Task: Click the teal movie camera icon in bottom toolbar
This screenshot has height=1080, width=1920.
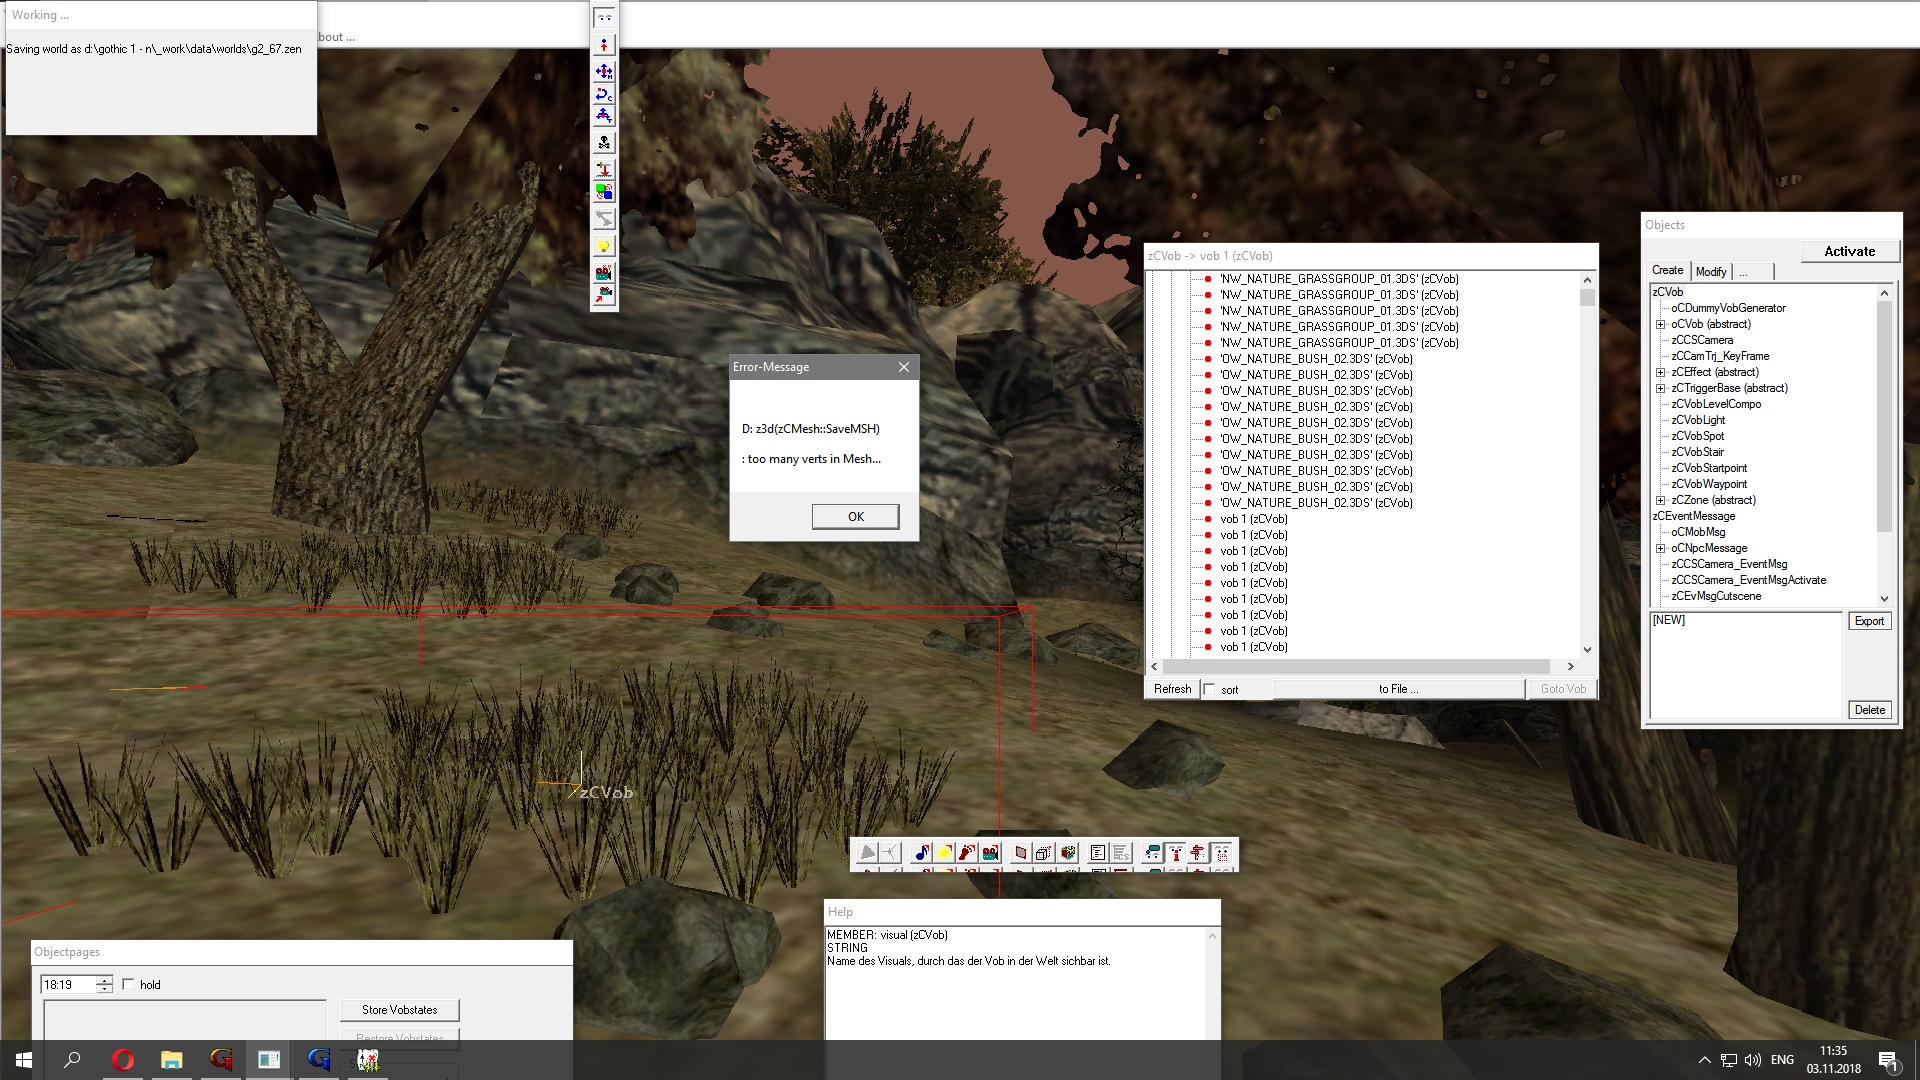Action: tap(990, 853)
